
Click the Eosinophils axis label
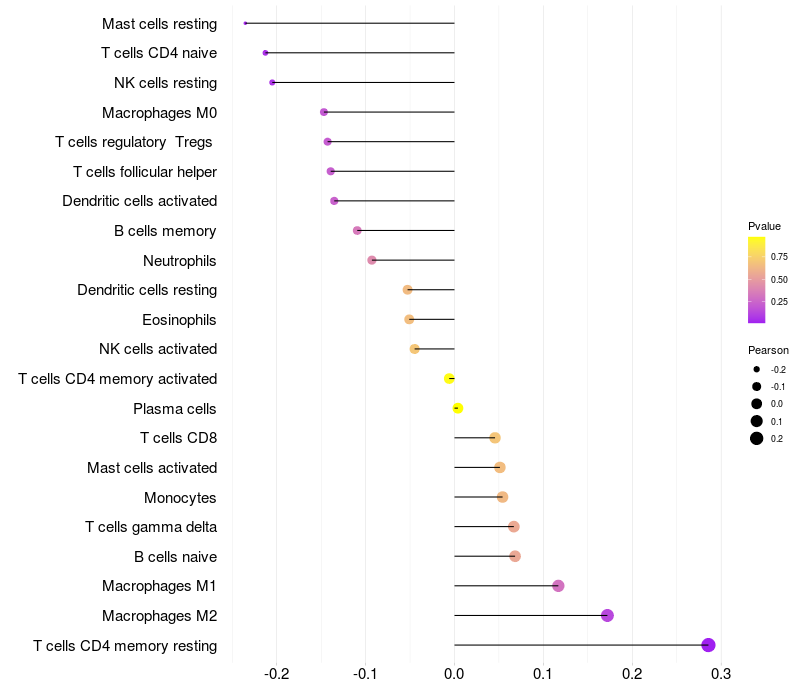coord(179,320)
